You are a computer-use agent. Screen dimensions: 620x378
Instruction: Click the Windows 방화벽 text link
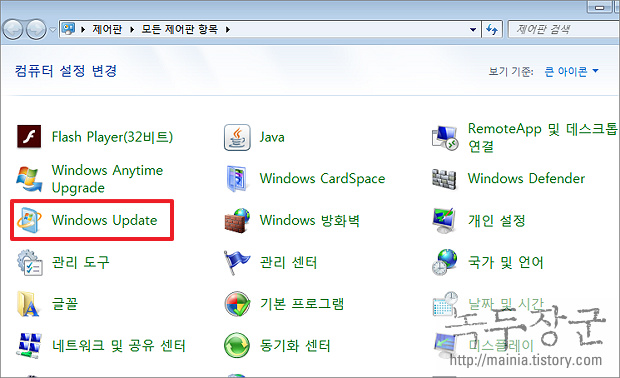tap(310, 220)
